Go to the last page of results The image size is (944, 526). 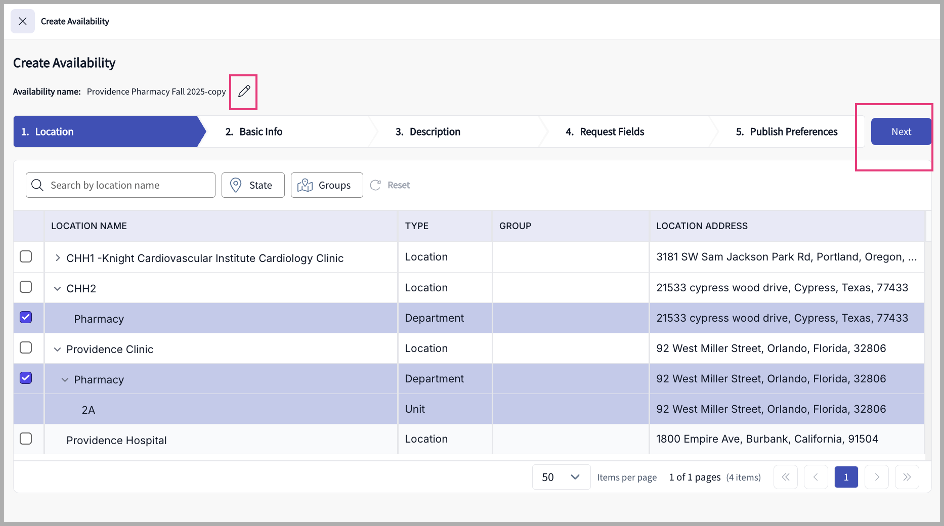tap(907, 477)
